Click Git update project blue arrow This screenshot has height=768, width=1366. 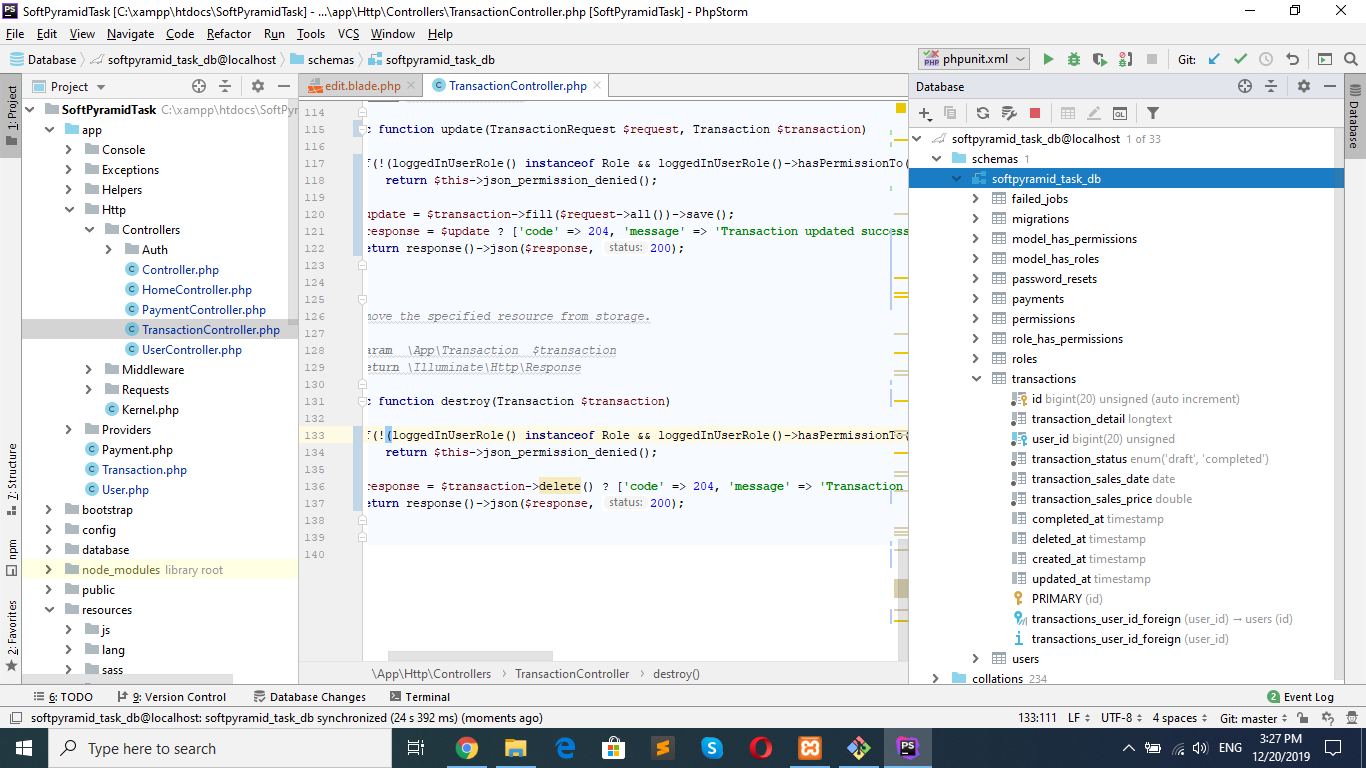(1214, 59)
